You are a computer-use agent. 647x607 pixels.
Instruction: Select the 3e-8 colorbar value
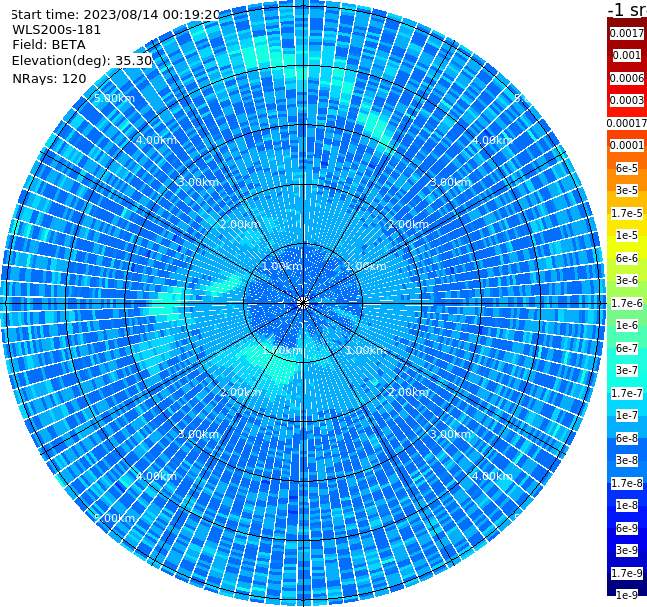coord(627,460)
